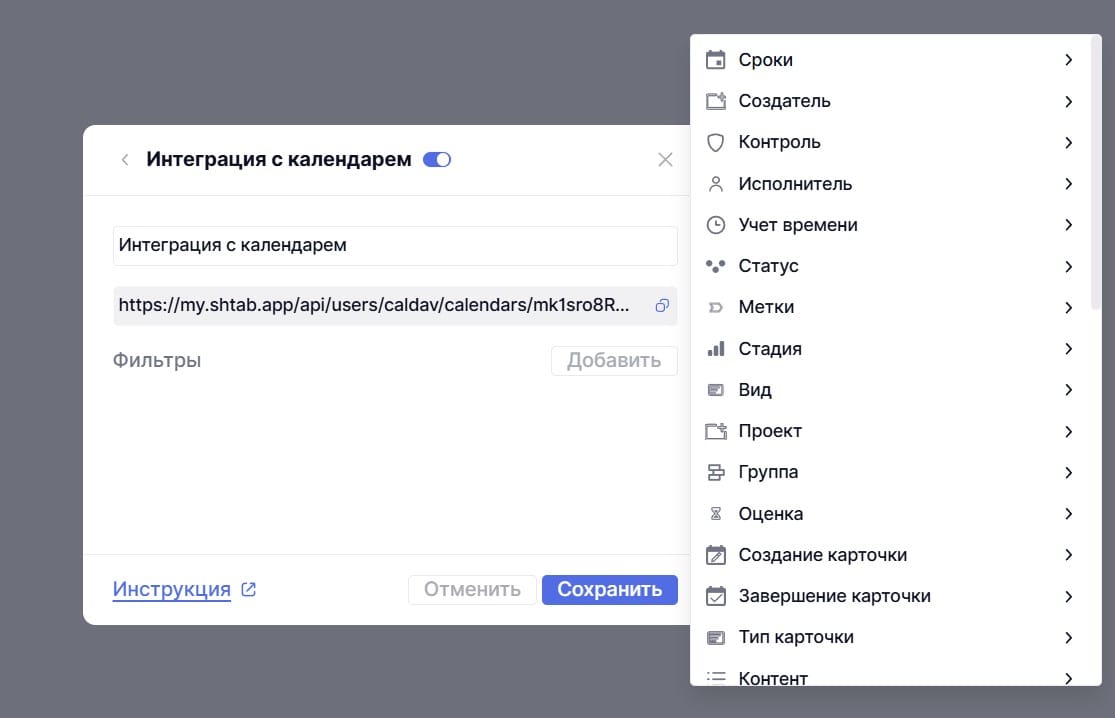The image size is (1115, 718).
Task: Click the shield icon beside Контроль
Action: coord(715,142)
